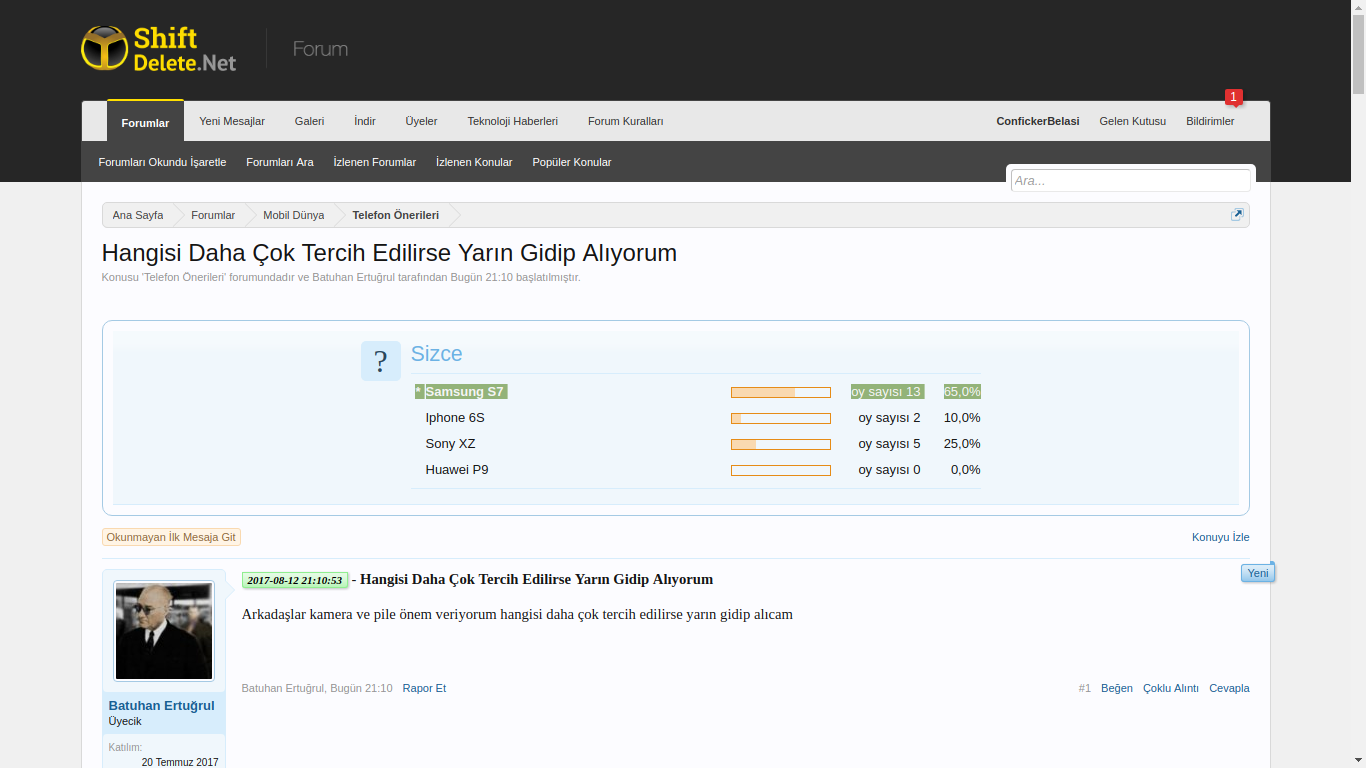
Task: Open İzlenen Konular link
Action: (474, 162)
